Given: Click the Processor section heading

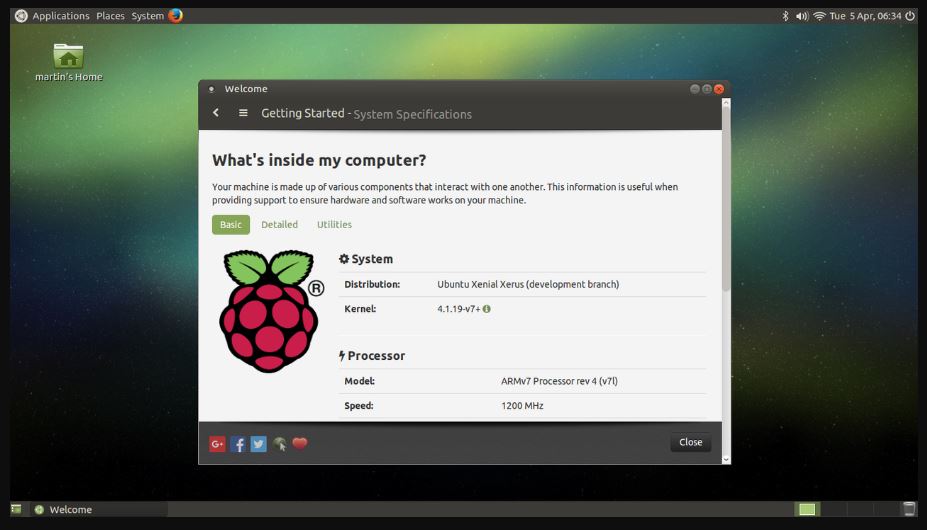Looking at the screenshot, I should coord(372,356).
